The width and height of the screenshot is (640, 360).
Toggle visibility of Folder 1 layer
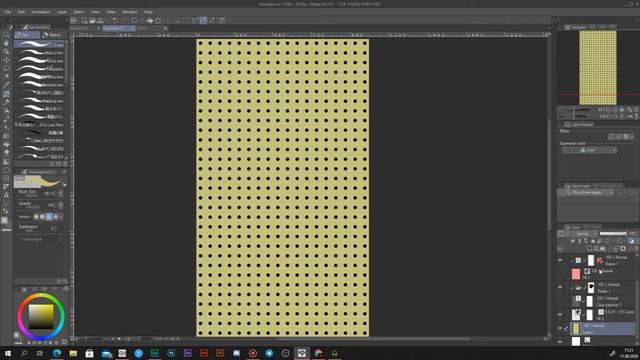[x=560, y=288]
